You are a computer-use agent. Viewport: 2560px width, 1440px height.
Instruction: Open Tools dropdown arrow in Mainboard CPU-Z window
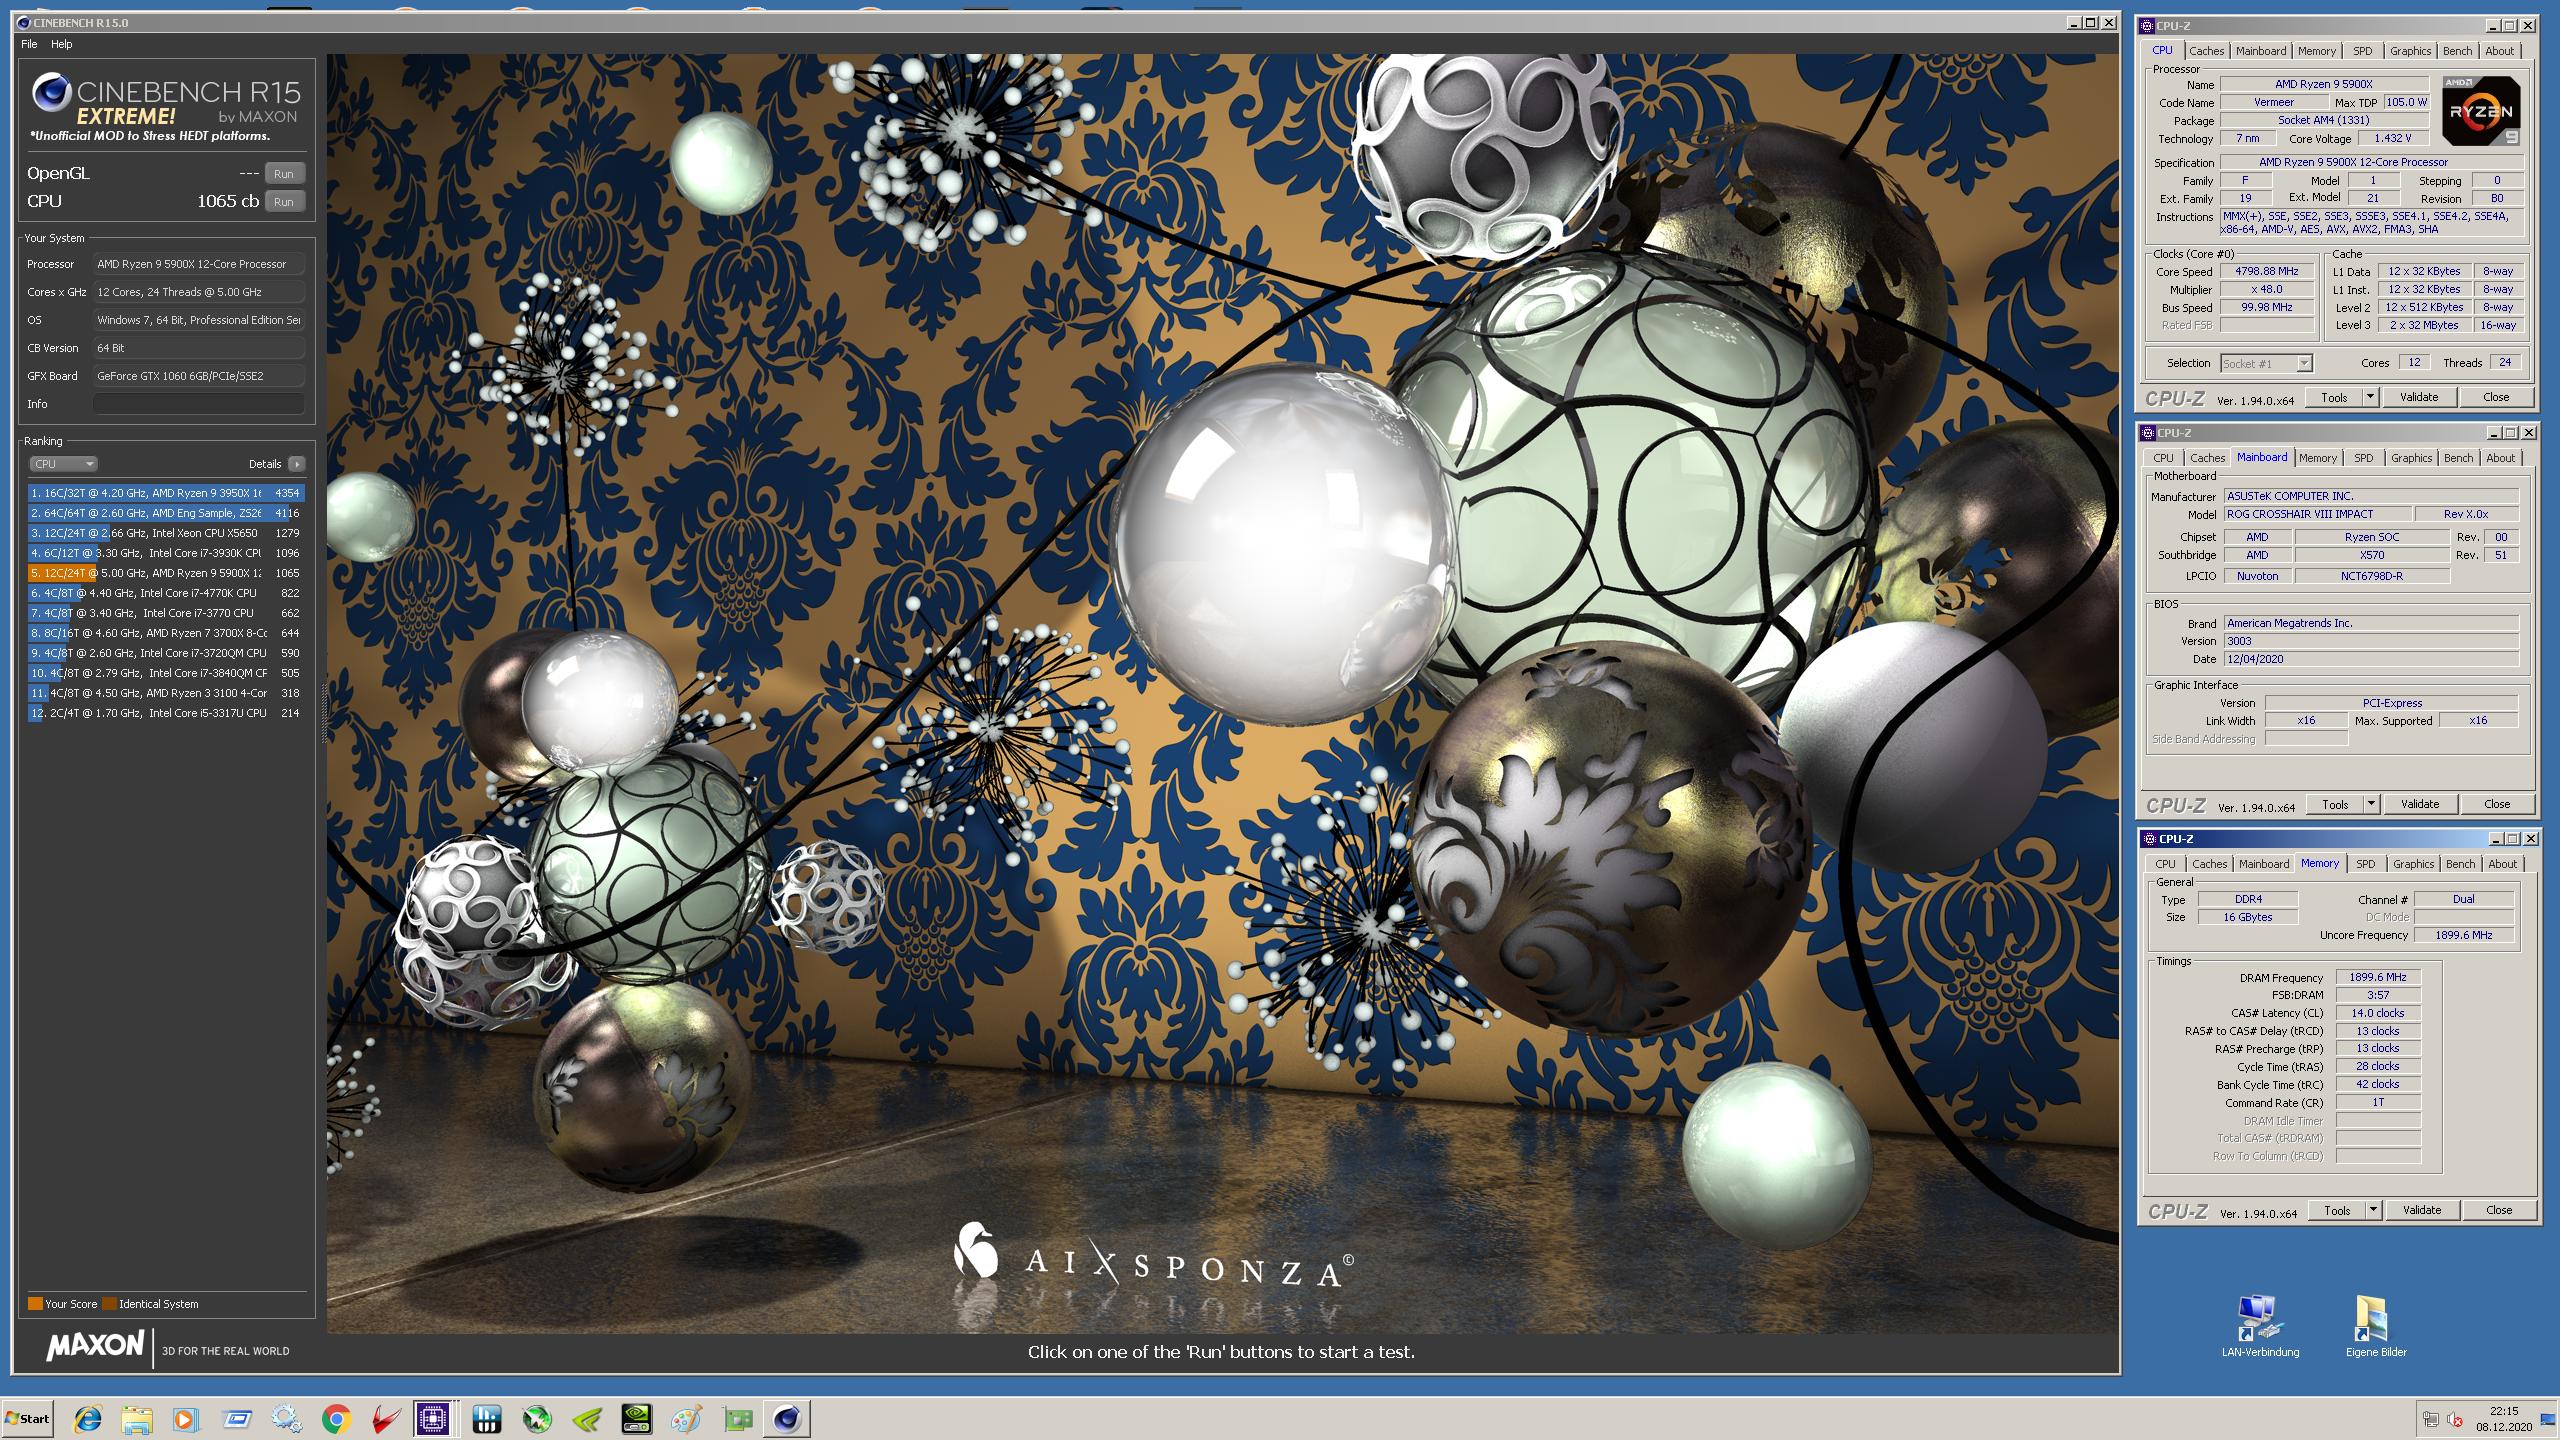(2371, 804)
